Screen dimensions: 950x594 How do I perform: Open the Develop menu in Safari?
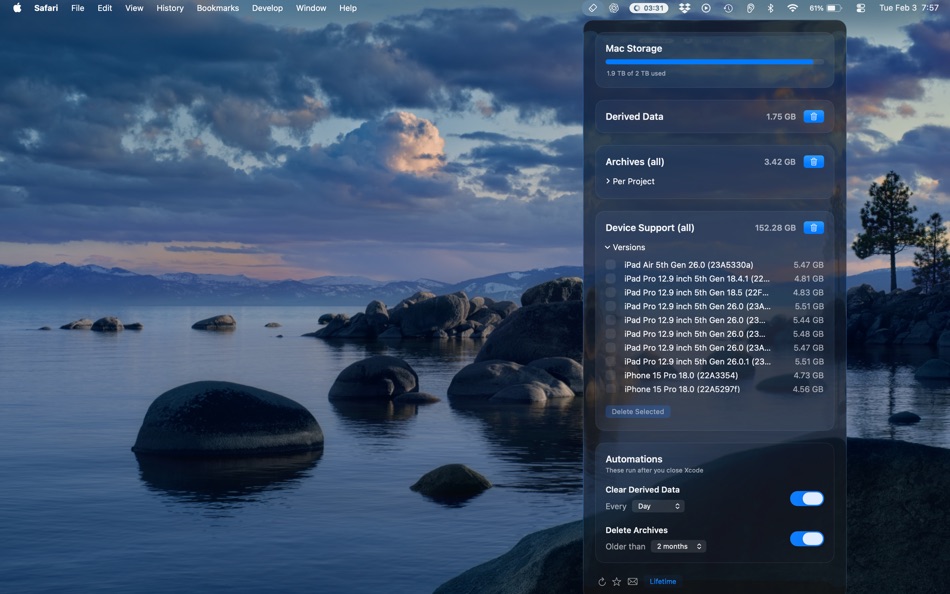click(266, 8)
